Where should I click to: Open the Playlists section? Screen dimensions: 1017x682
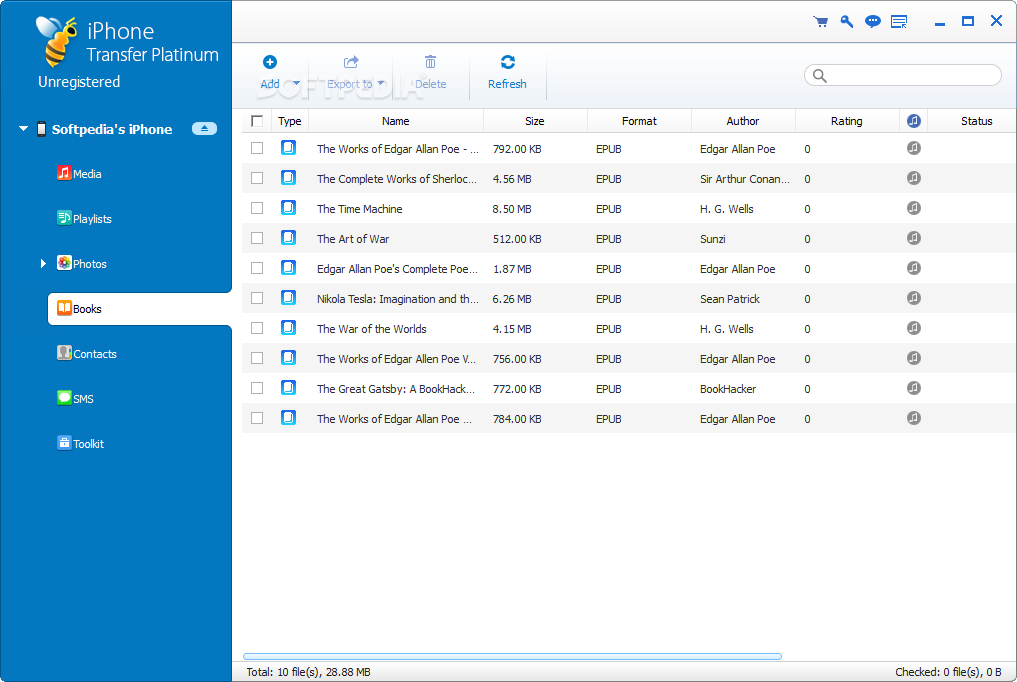(x=84, y=218)
